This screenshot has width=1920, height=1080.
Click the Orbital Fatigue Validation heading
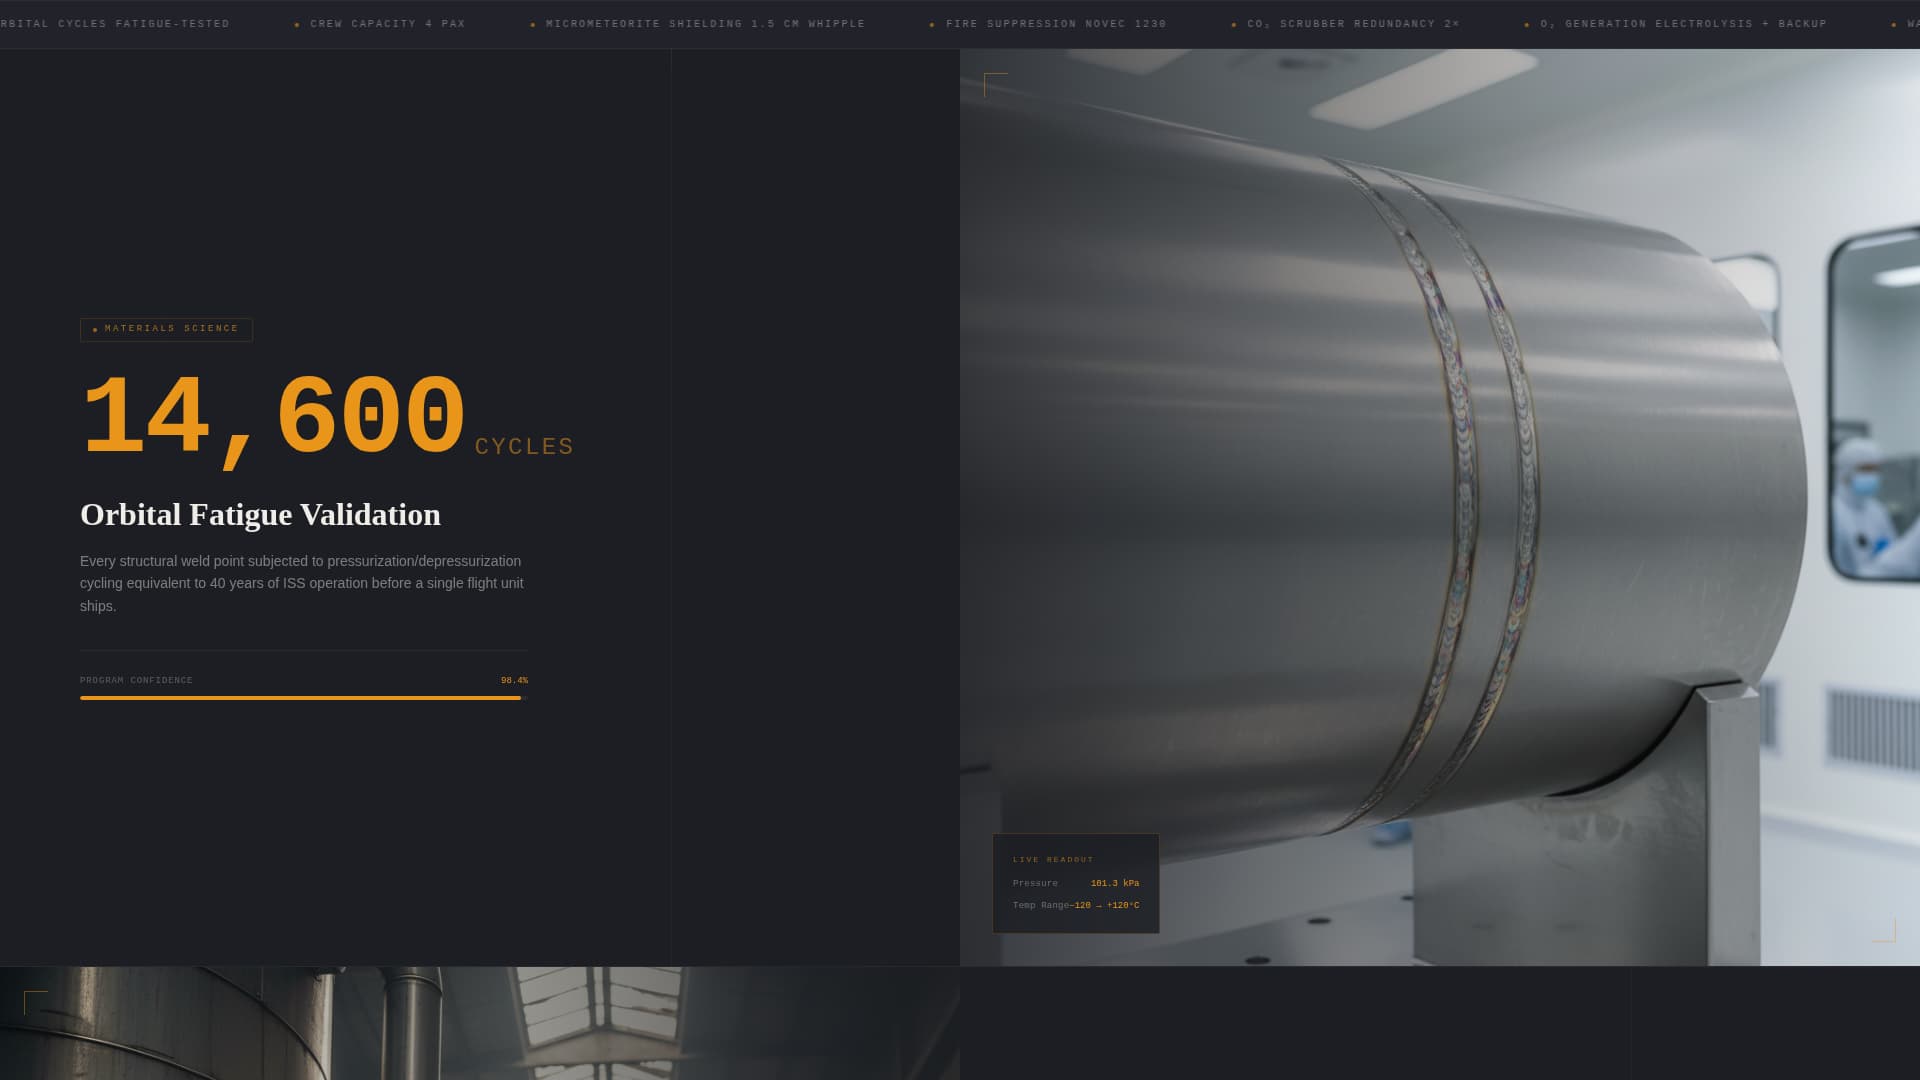coord(260,515)
